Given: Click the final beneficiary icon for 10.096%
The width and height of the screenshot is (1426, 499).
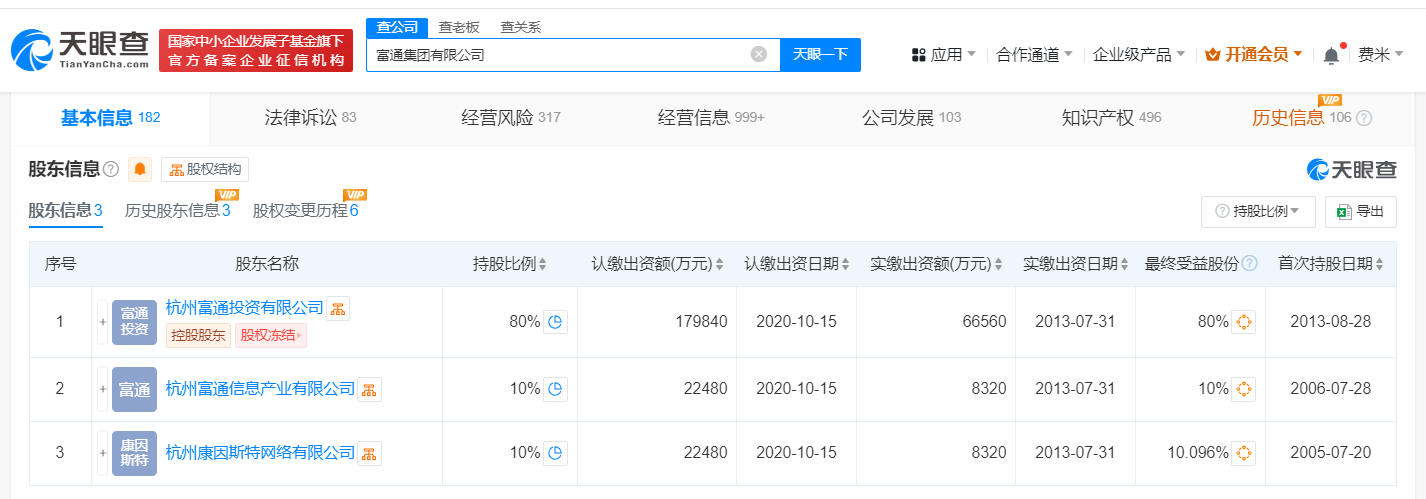Looking at the screenshot, I should [x=1244, y=453].
